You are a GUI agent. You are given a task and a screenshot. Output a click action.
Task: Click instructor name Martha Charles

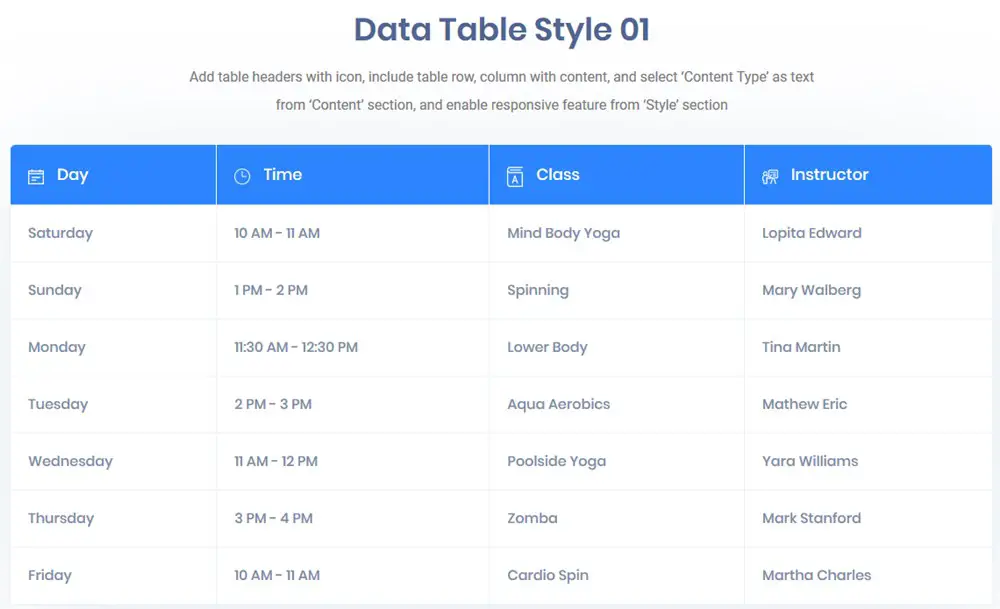coord(816,575)
